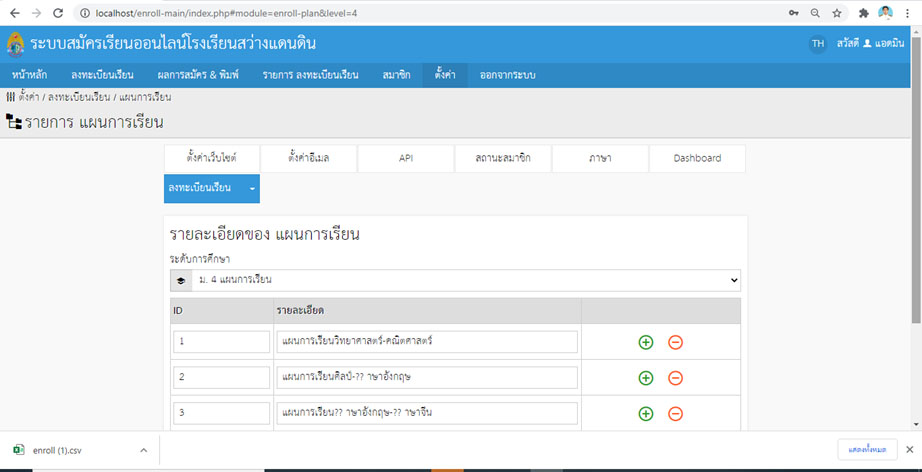This screenshot has width=922, height=472.
Task: Click red minus icon in row 3
Action: pos(675,413)
